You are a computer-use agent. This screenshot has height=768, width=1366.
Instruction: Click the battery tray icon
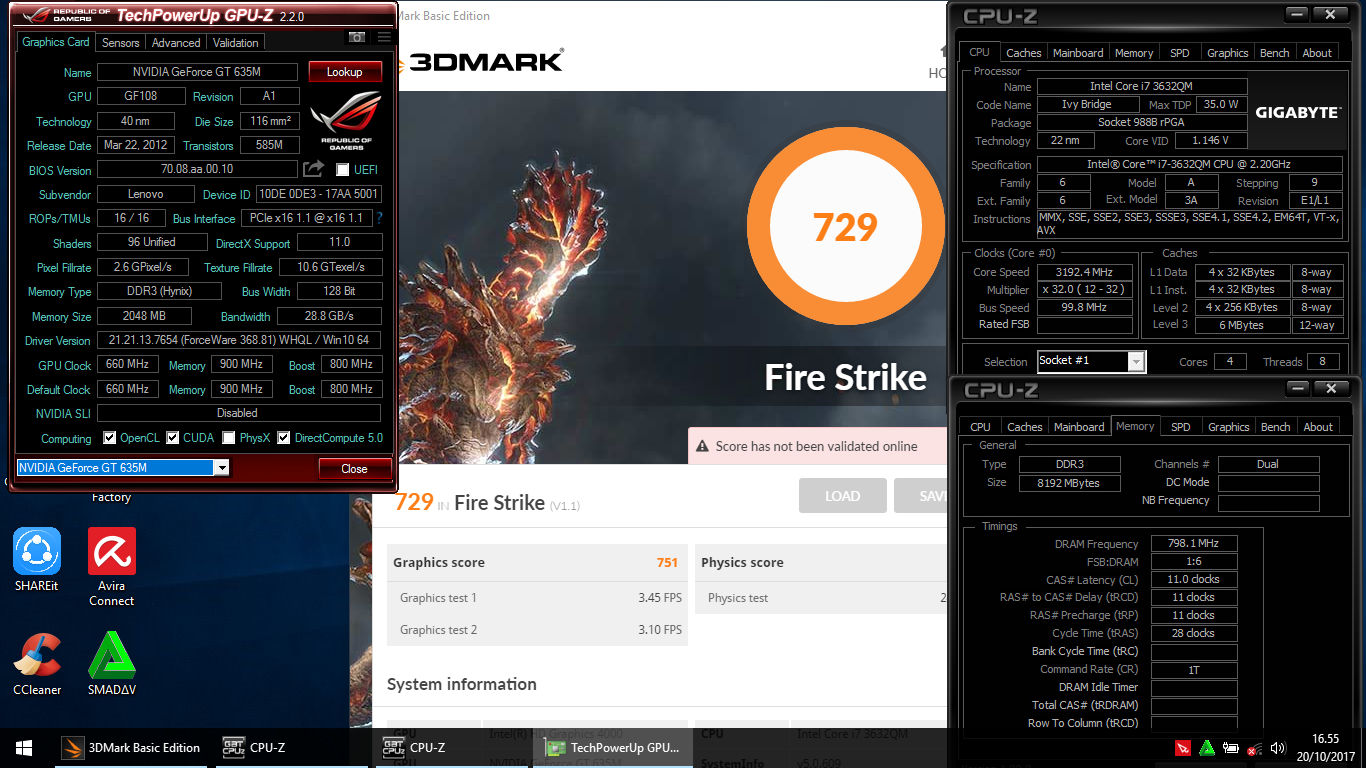[1231, 748]
